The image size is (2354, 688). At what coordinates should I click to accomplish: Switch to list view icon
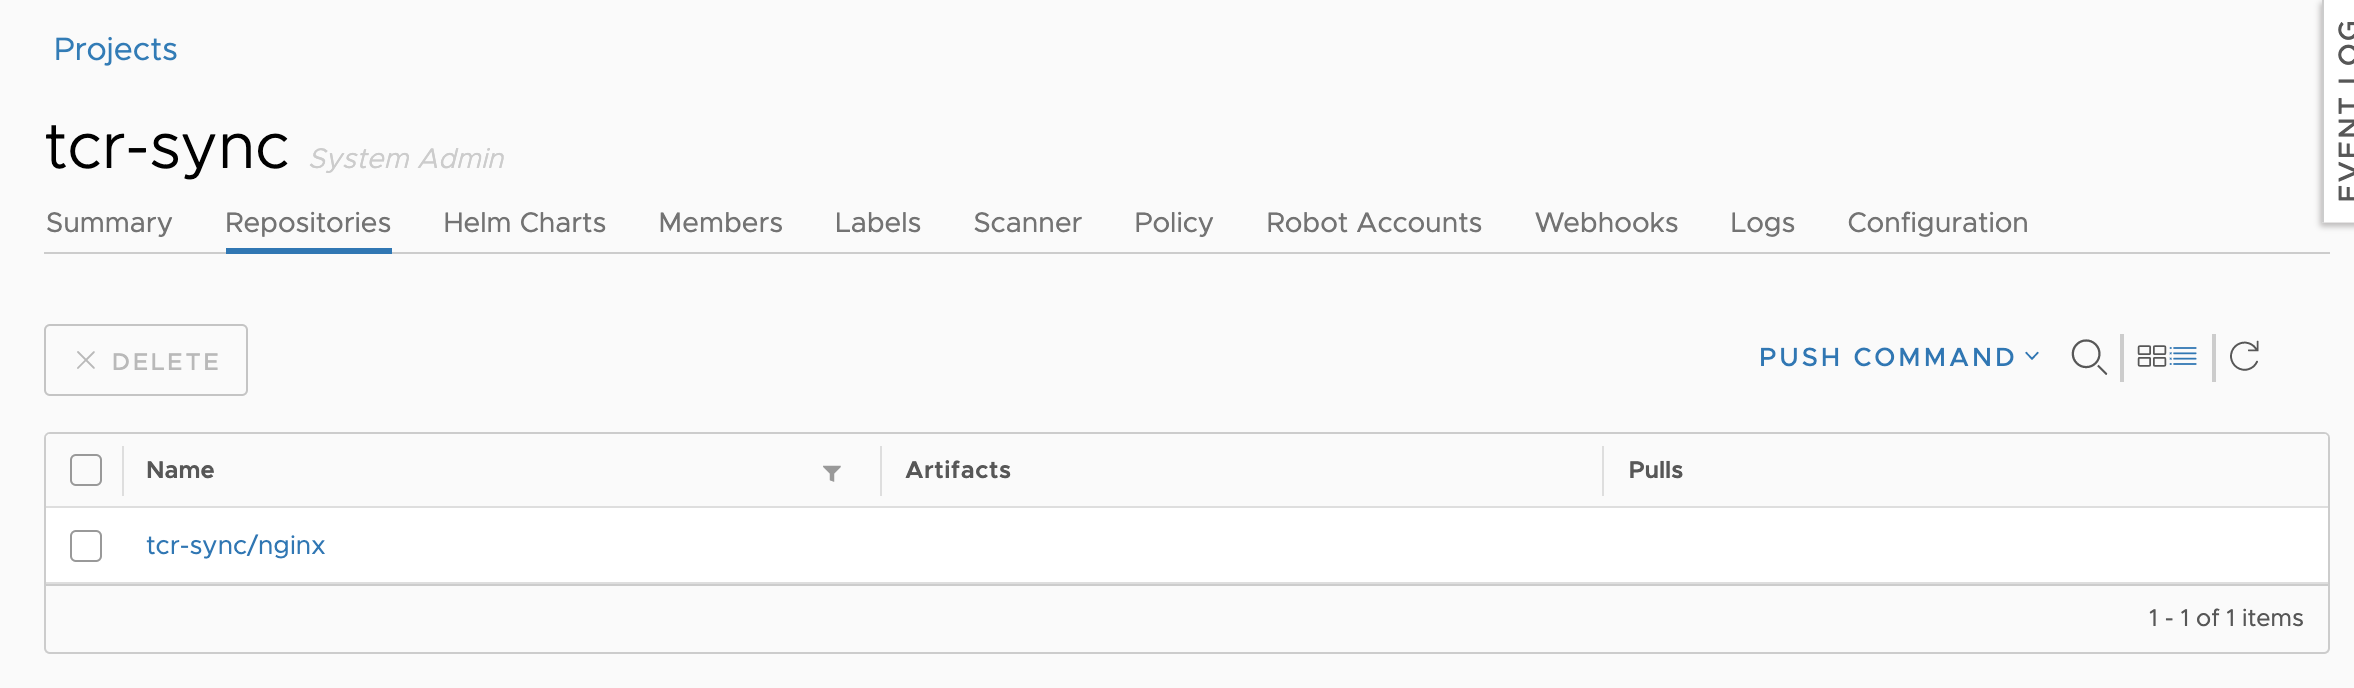coord(2183,356)
